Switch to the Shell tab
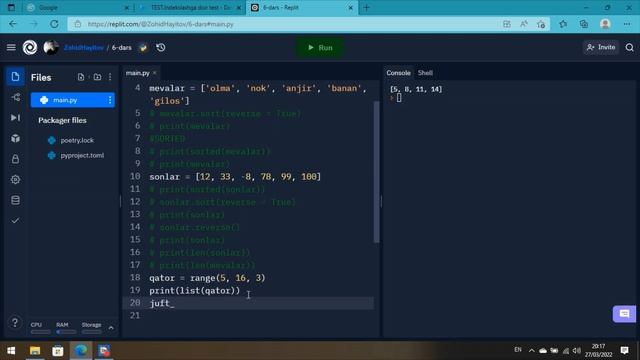 (425, 73)
